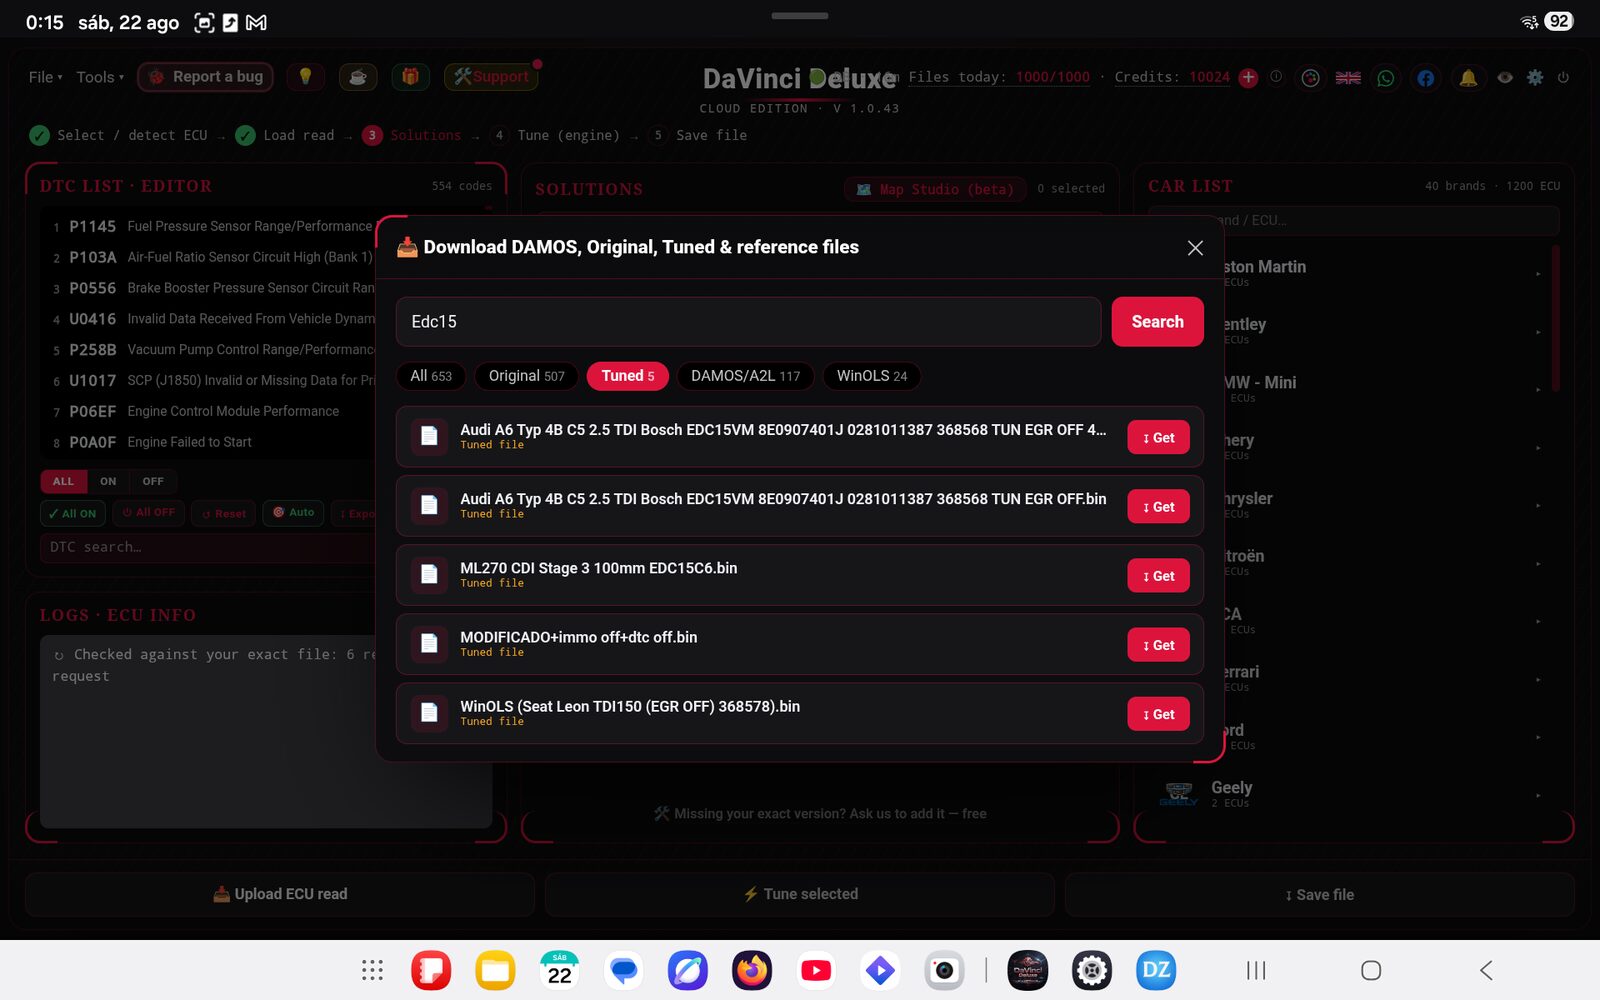Click DTC row P1145 Fuel Pressure Sensor
The image size is (1600, 1000).
pyautogui.click(x=213, y=227)
